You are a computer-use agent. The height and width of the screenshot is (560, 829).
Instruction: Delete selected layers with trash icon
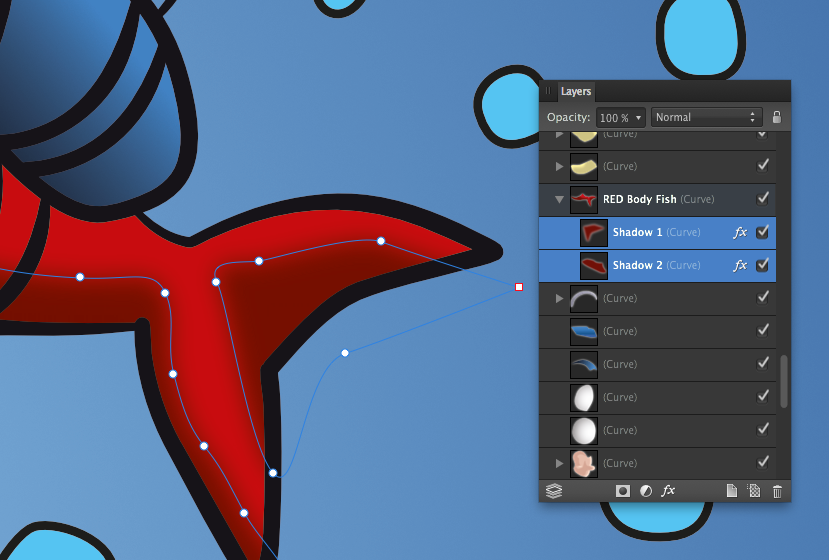(x=777, y=491)
